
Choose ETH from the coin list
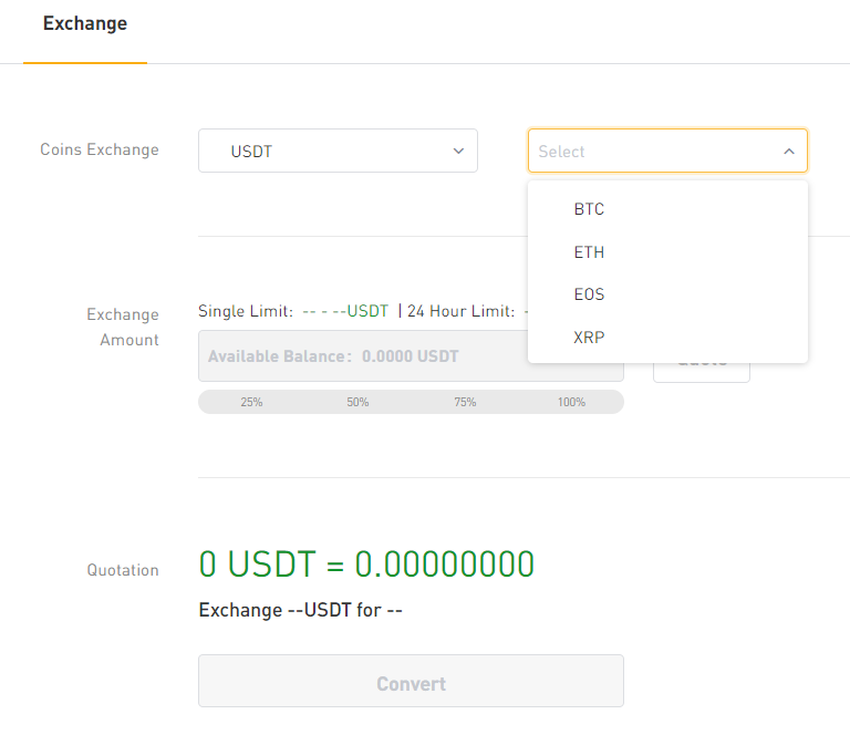click(589, 253)
